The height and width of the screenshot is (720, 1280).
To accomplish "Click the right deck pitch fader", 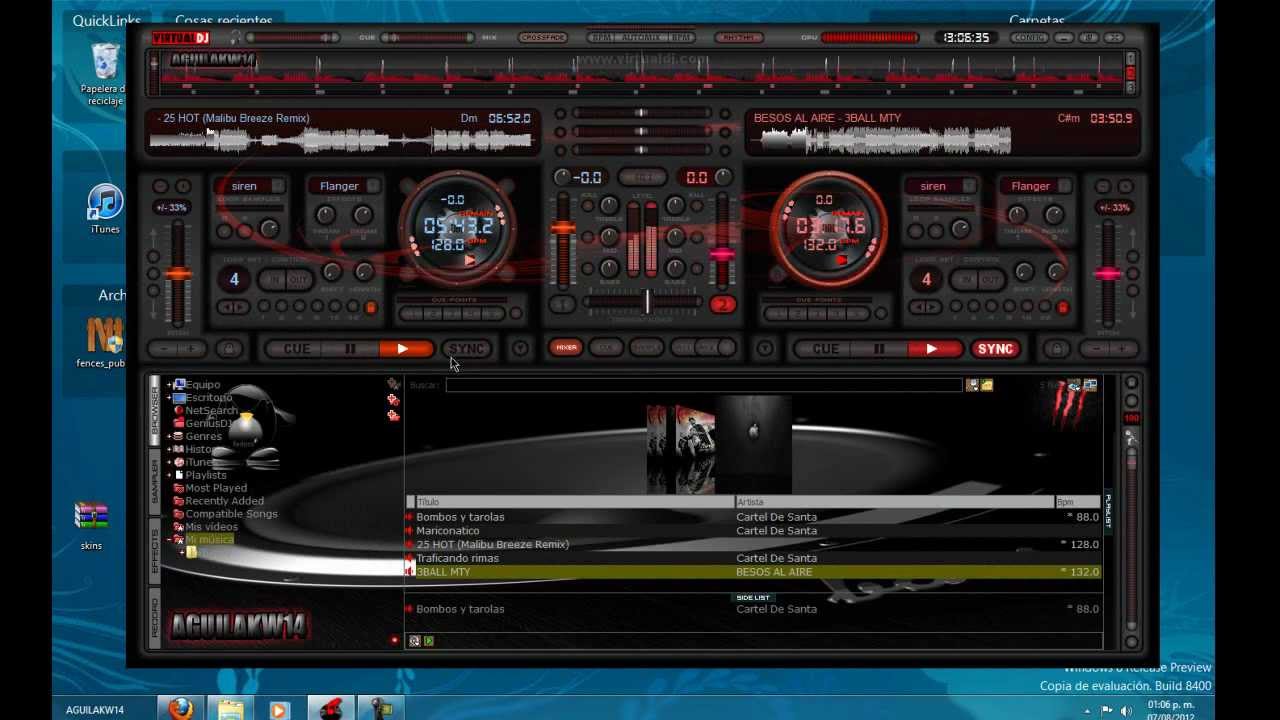I will 1107,273.
